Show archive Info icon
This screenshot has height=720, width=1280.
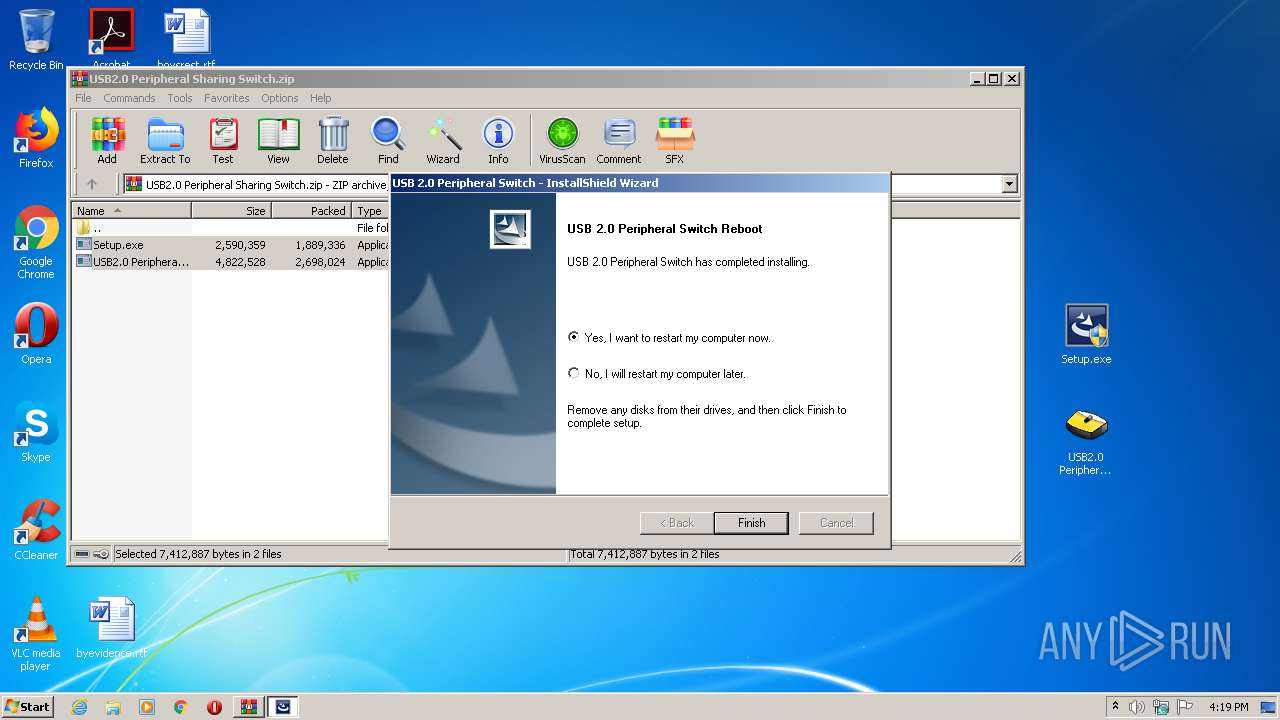pos(498,140)
